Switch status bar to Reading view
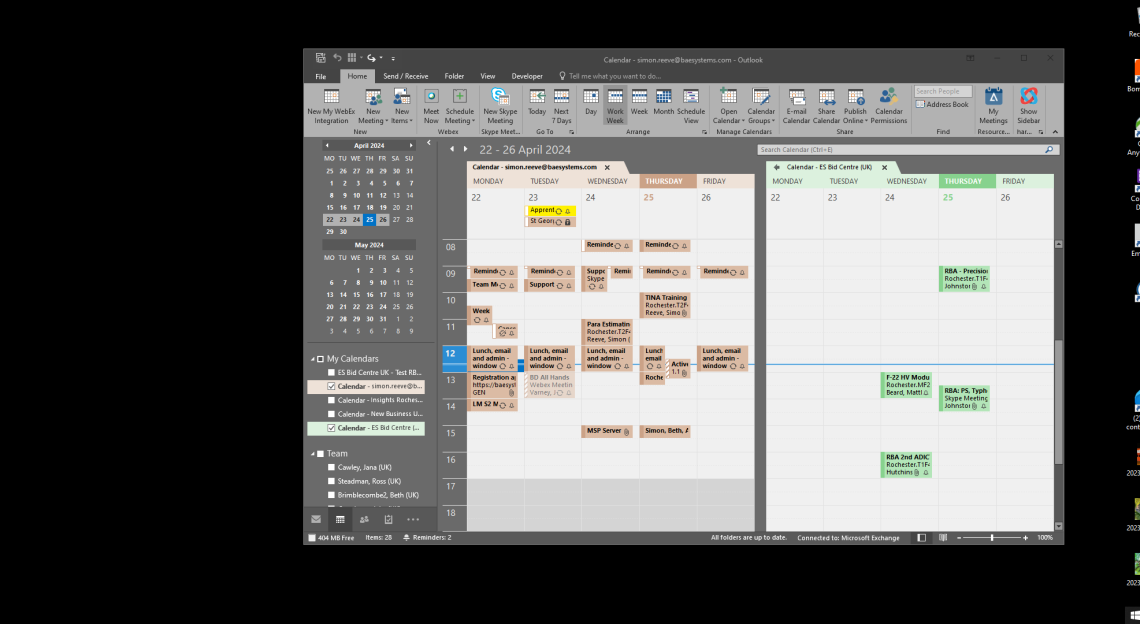Viewport: 1140px width, 624px height. point(943,538)
